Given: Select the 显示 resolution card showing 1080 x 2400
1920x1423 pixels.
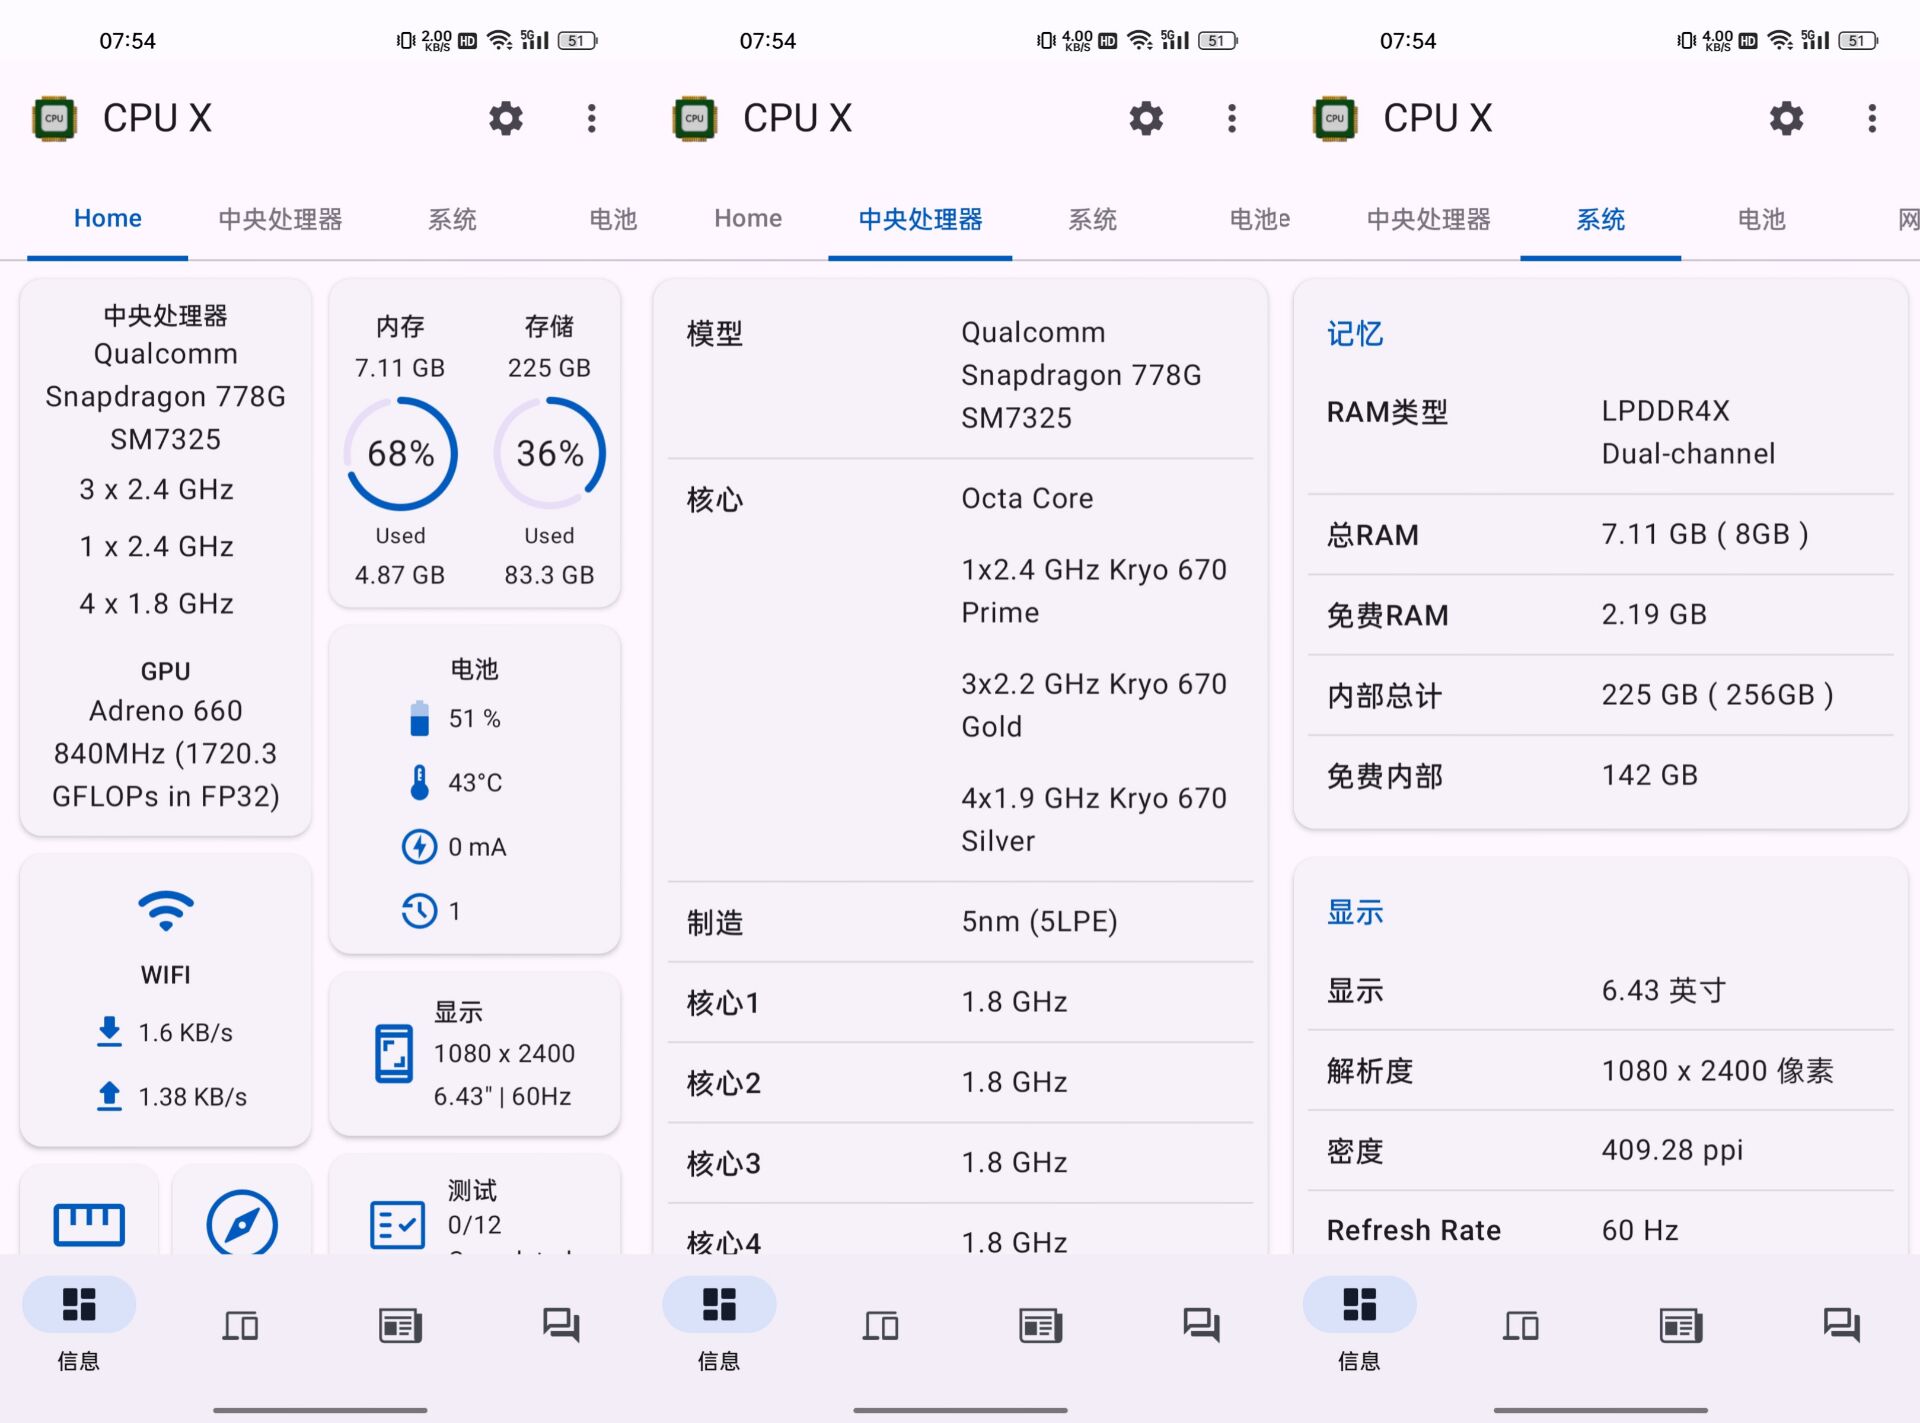Looking at the screenshot, I should (x=474, y=1053).
